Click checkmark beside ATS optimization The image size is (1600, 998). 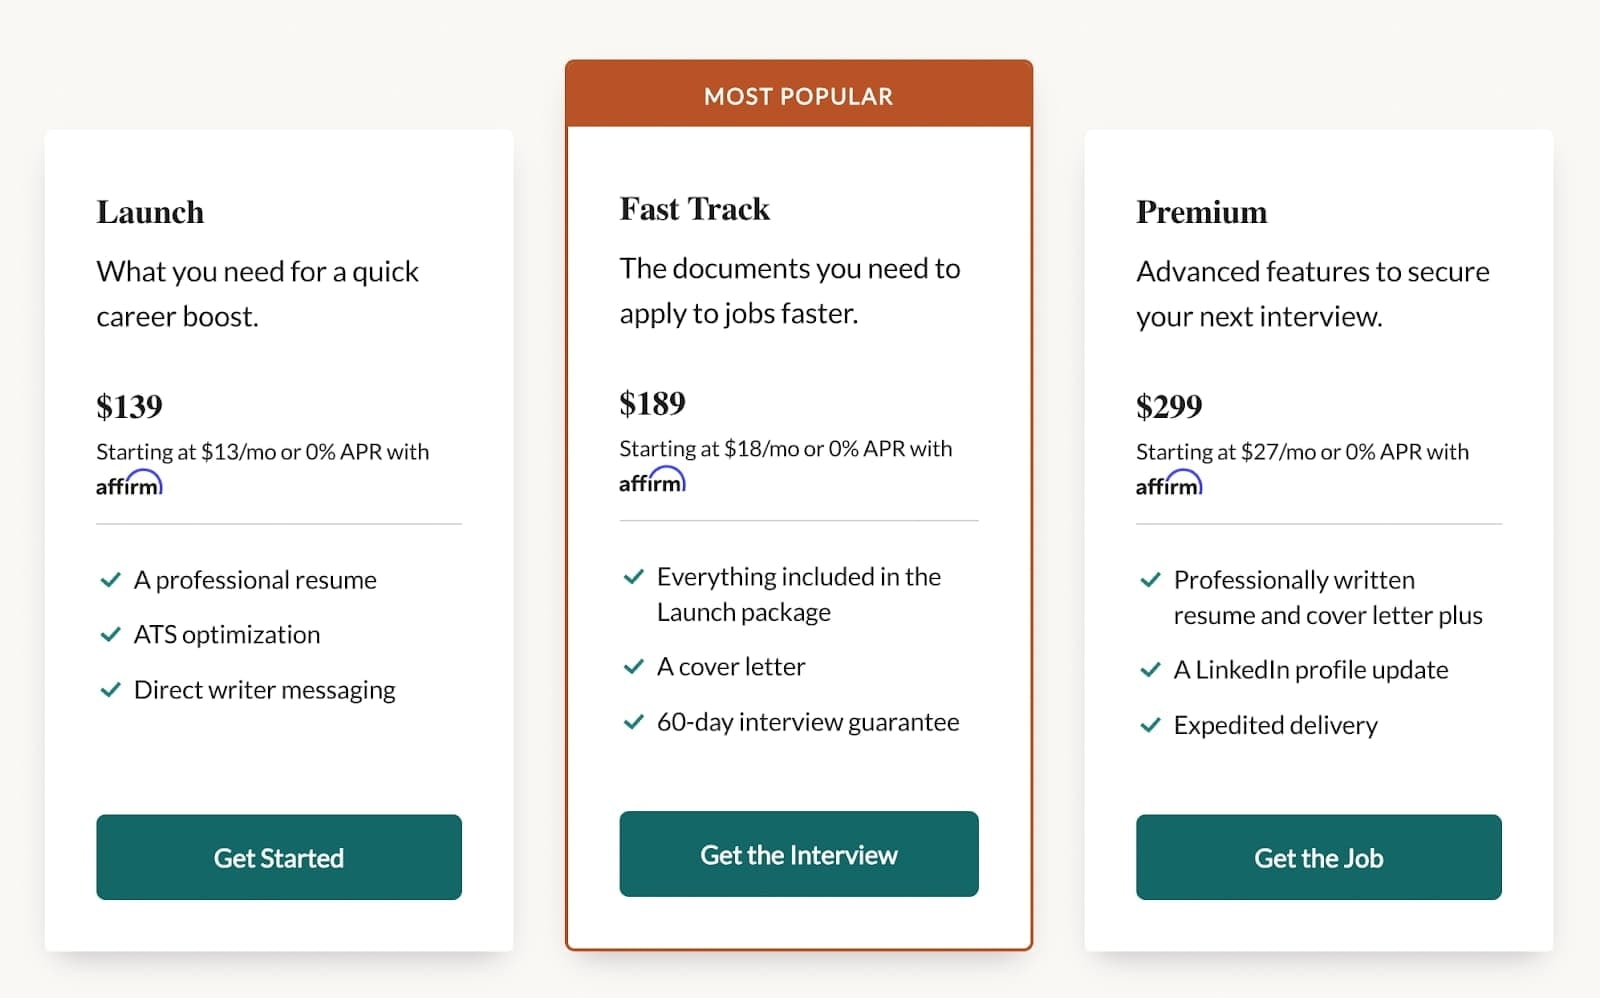(110, 635)
